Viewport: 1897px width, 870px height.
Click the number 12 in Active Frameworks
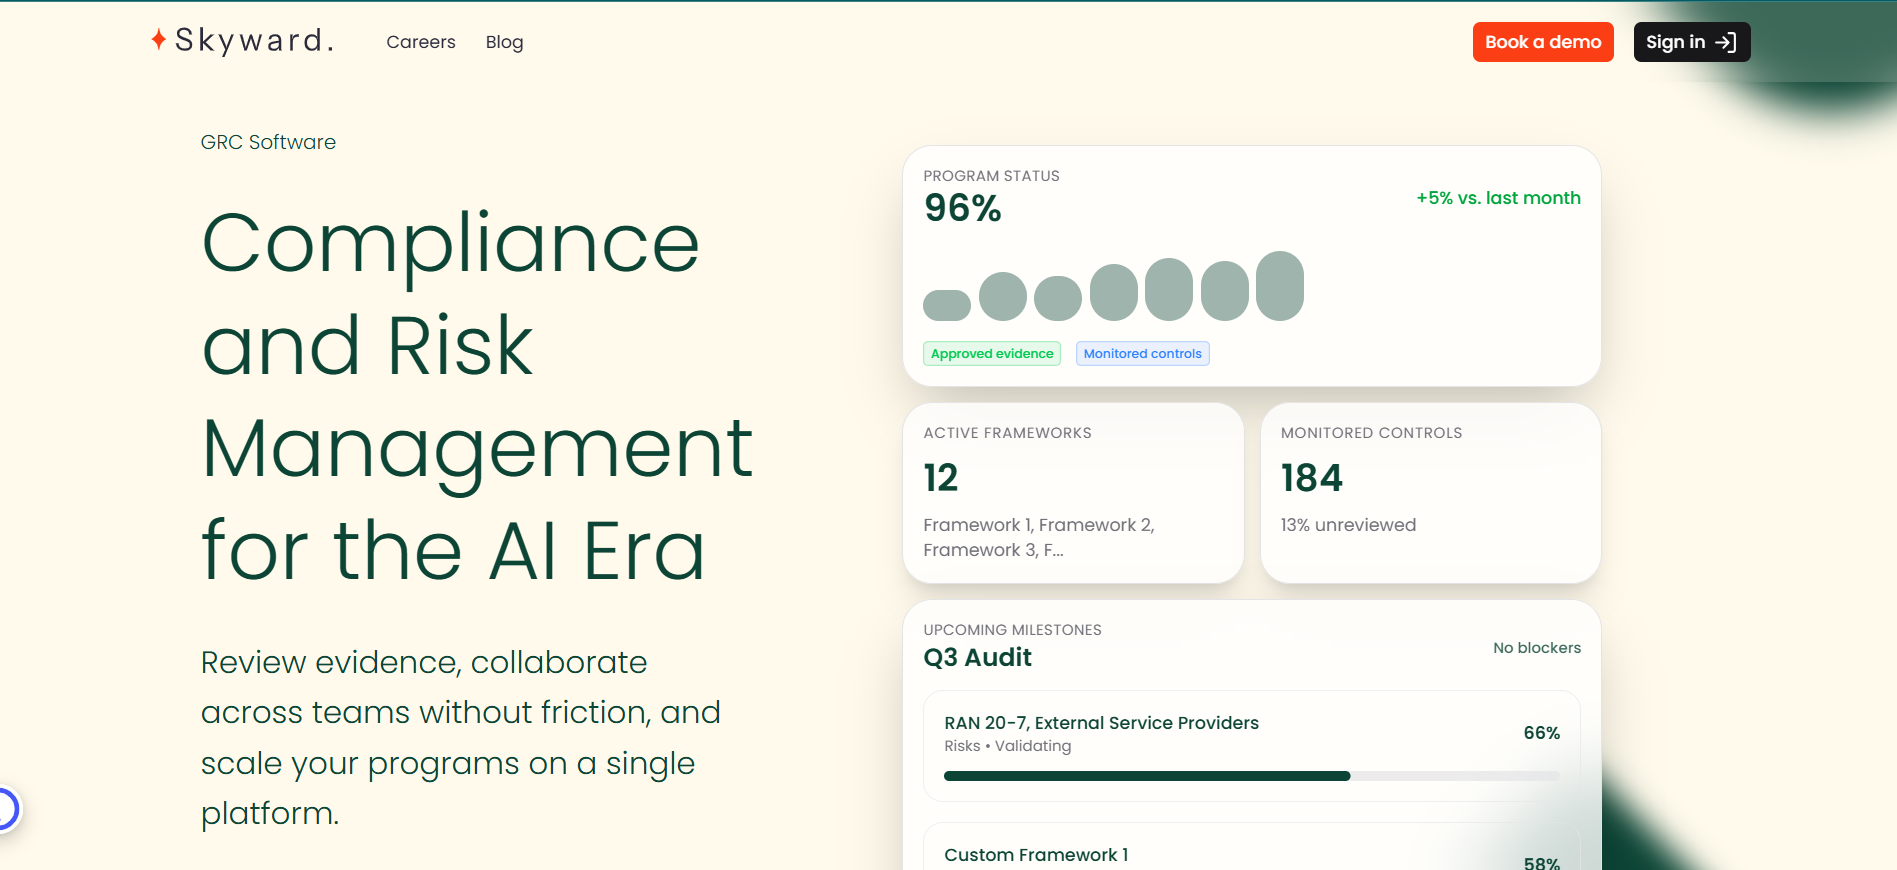[941, 478]
